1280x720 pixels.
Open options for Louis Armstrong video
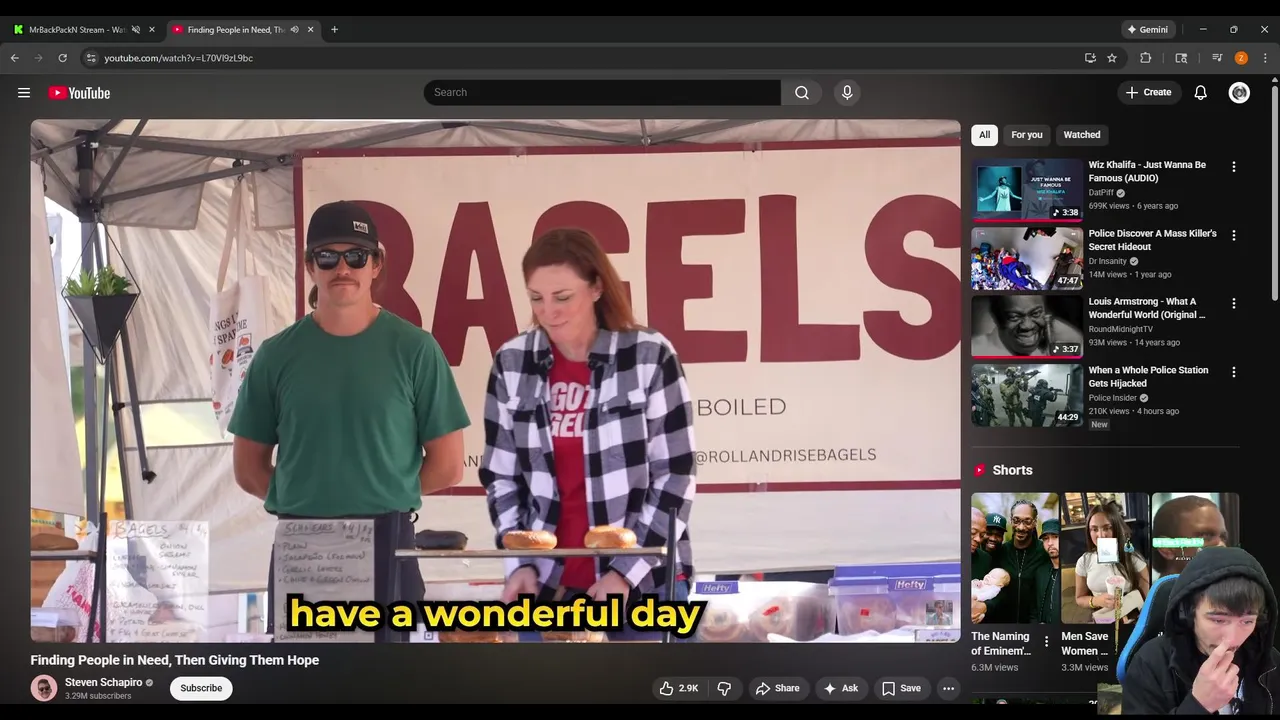(1233, 303)
